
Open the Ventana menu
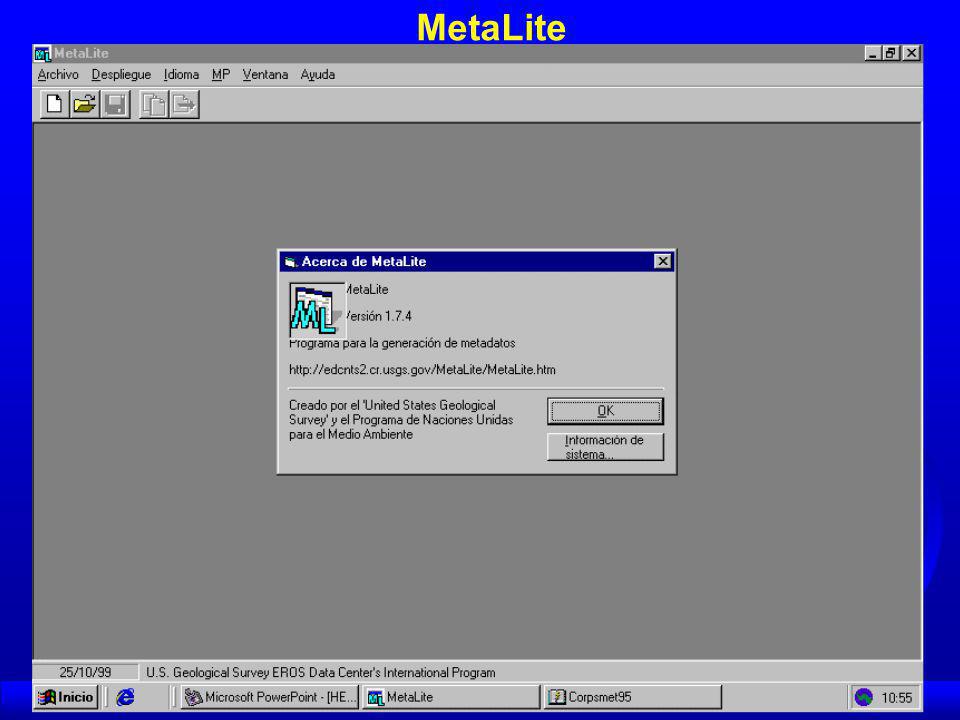coord(265,75)
